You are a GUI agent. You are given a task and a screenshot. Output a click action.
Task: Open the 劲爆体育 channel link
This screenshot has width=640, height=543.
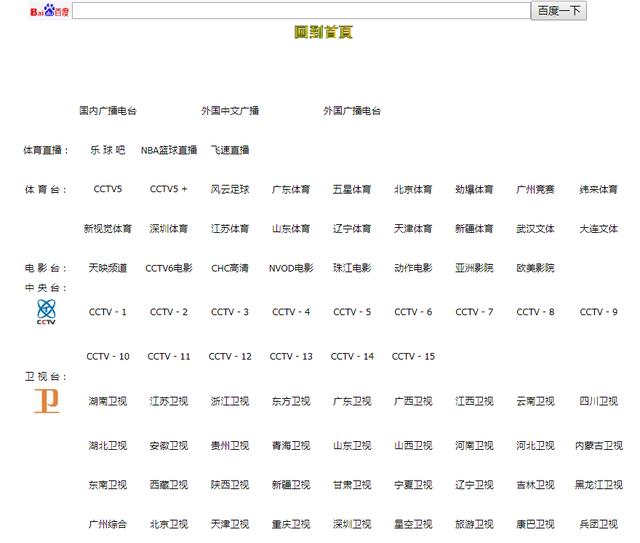click(x=474, y=189)
